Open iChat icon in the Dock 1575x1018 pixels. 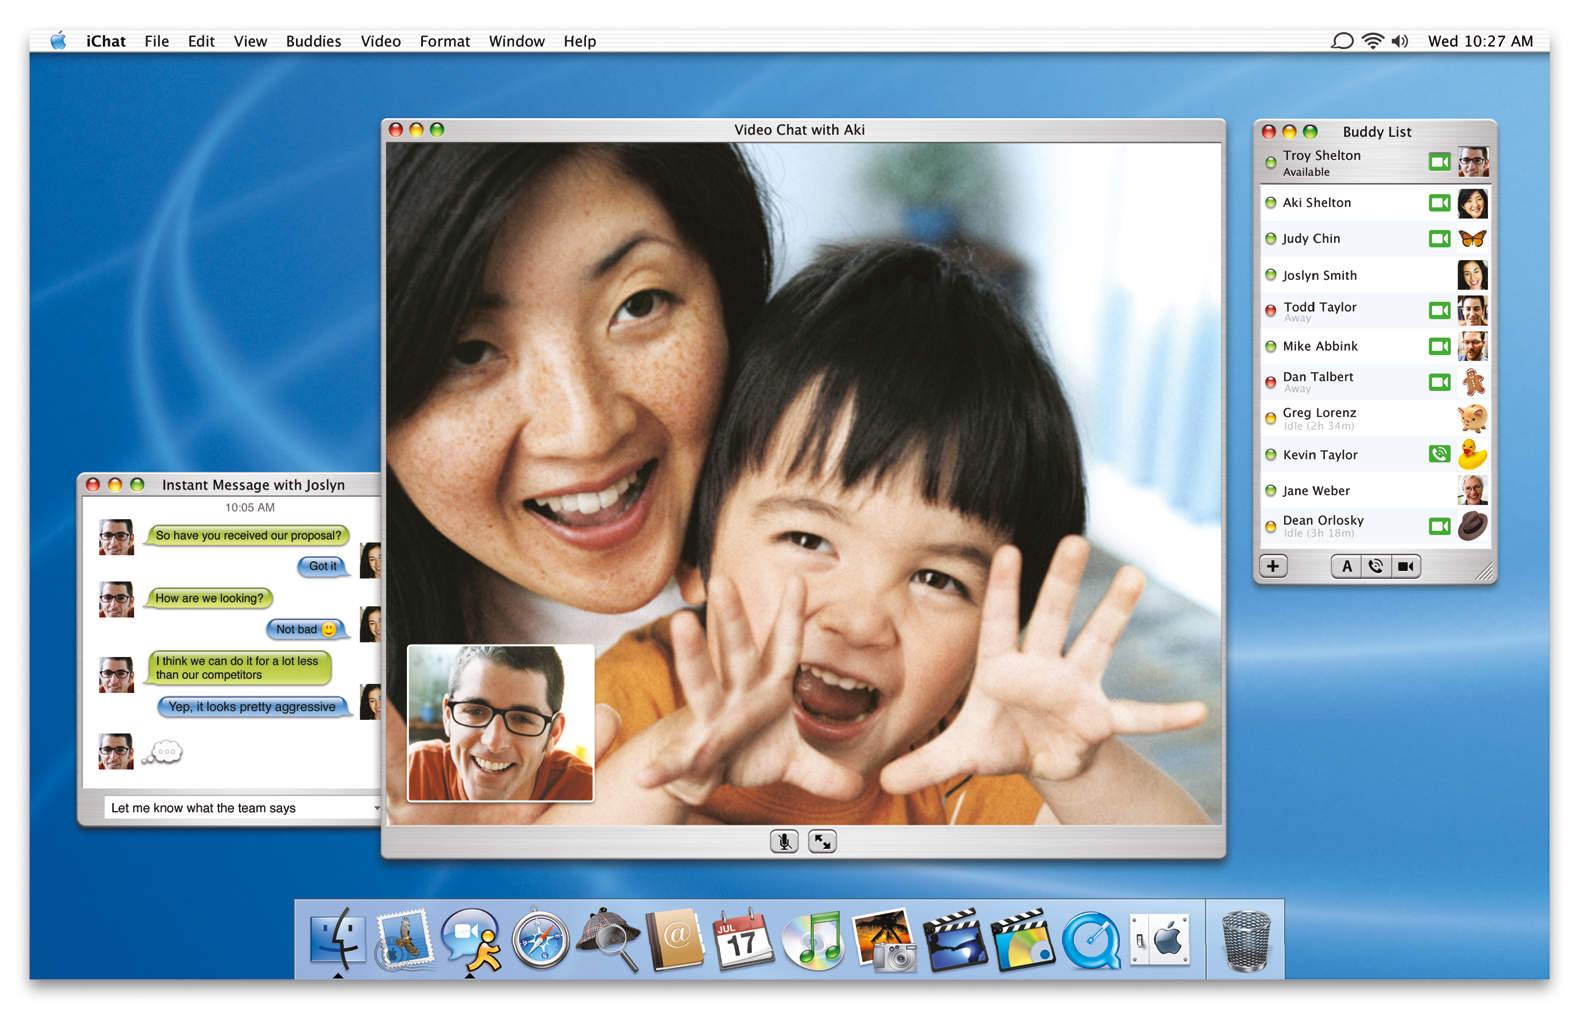pos(471,940)
